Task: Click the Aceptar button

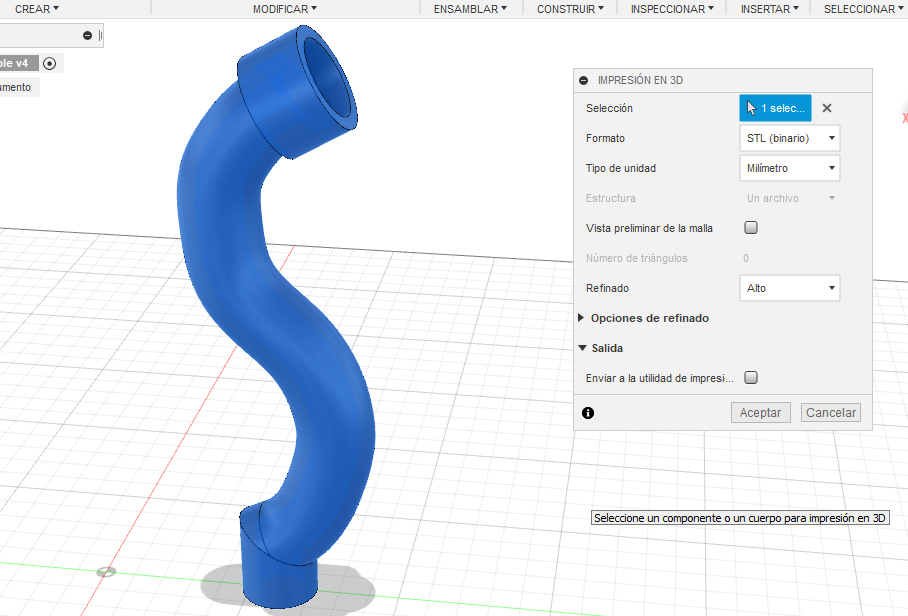Action: tap(760, 413)
